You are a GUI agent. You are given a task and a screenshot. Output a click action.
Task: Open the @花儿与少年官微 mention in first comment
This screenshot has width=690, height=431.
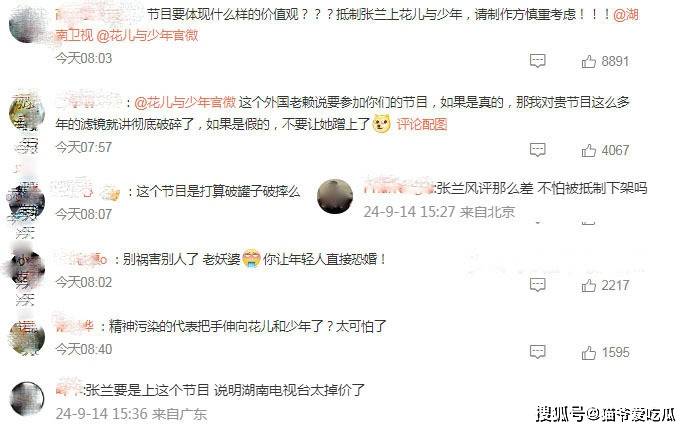[147, 35]
